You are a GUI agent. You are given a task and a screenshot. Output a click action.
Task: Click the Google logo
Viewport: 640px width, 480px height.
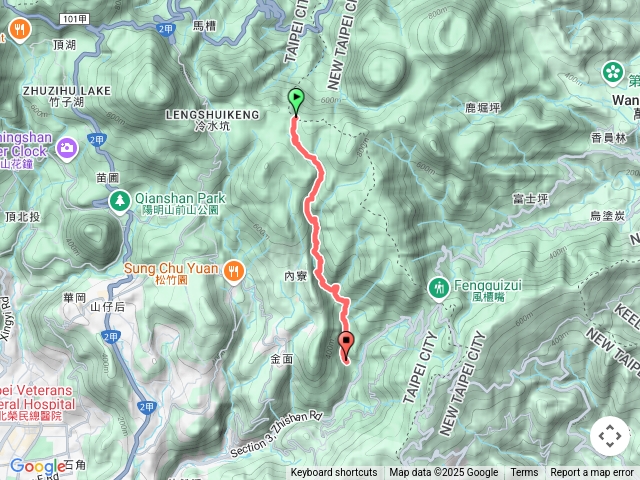click(x=38, y=466)
